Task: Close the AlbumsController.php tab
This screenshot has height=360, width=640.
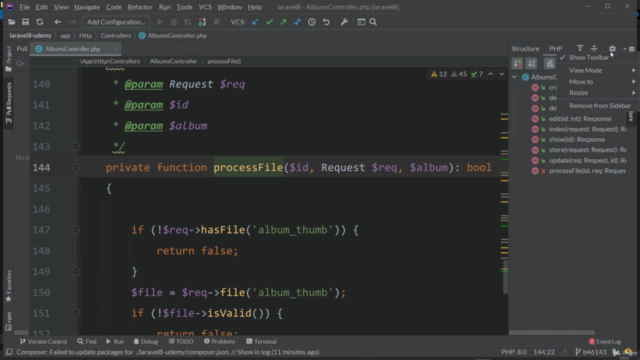Action: pos(116,49)
